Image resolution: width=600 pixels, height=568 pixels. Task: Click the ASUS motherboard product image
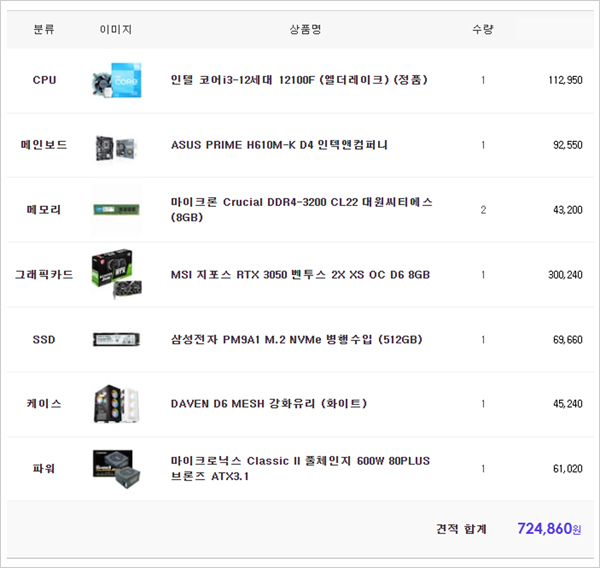point(115,145)
